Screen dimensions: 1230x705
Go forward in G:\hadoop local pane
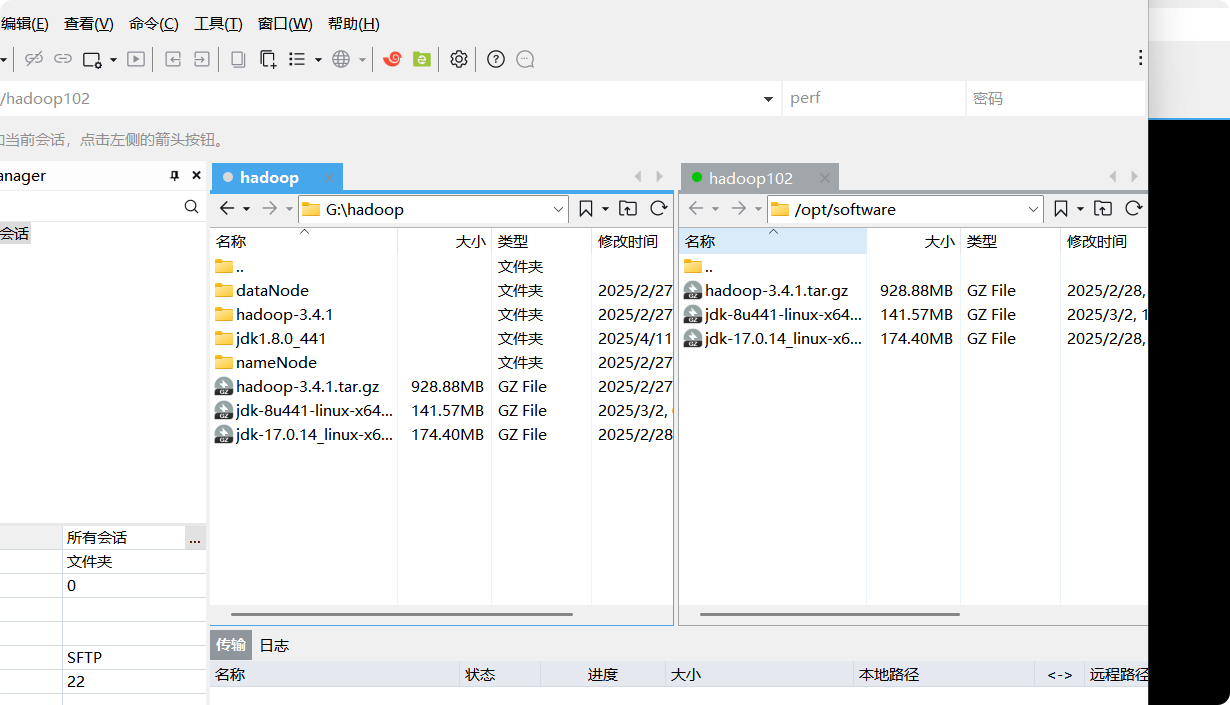(x=269, y=208)
